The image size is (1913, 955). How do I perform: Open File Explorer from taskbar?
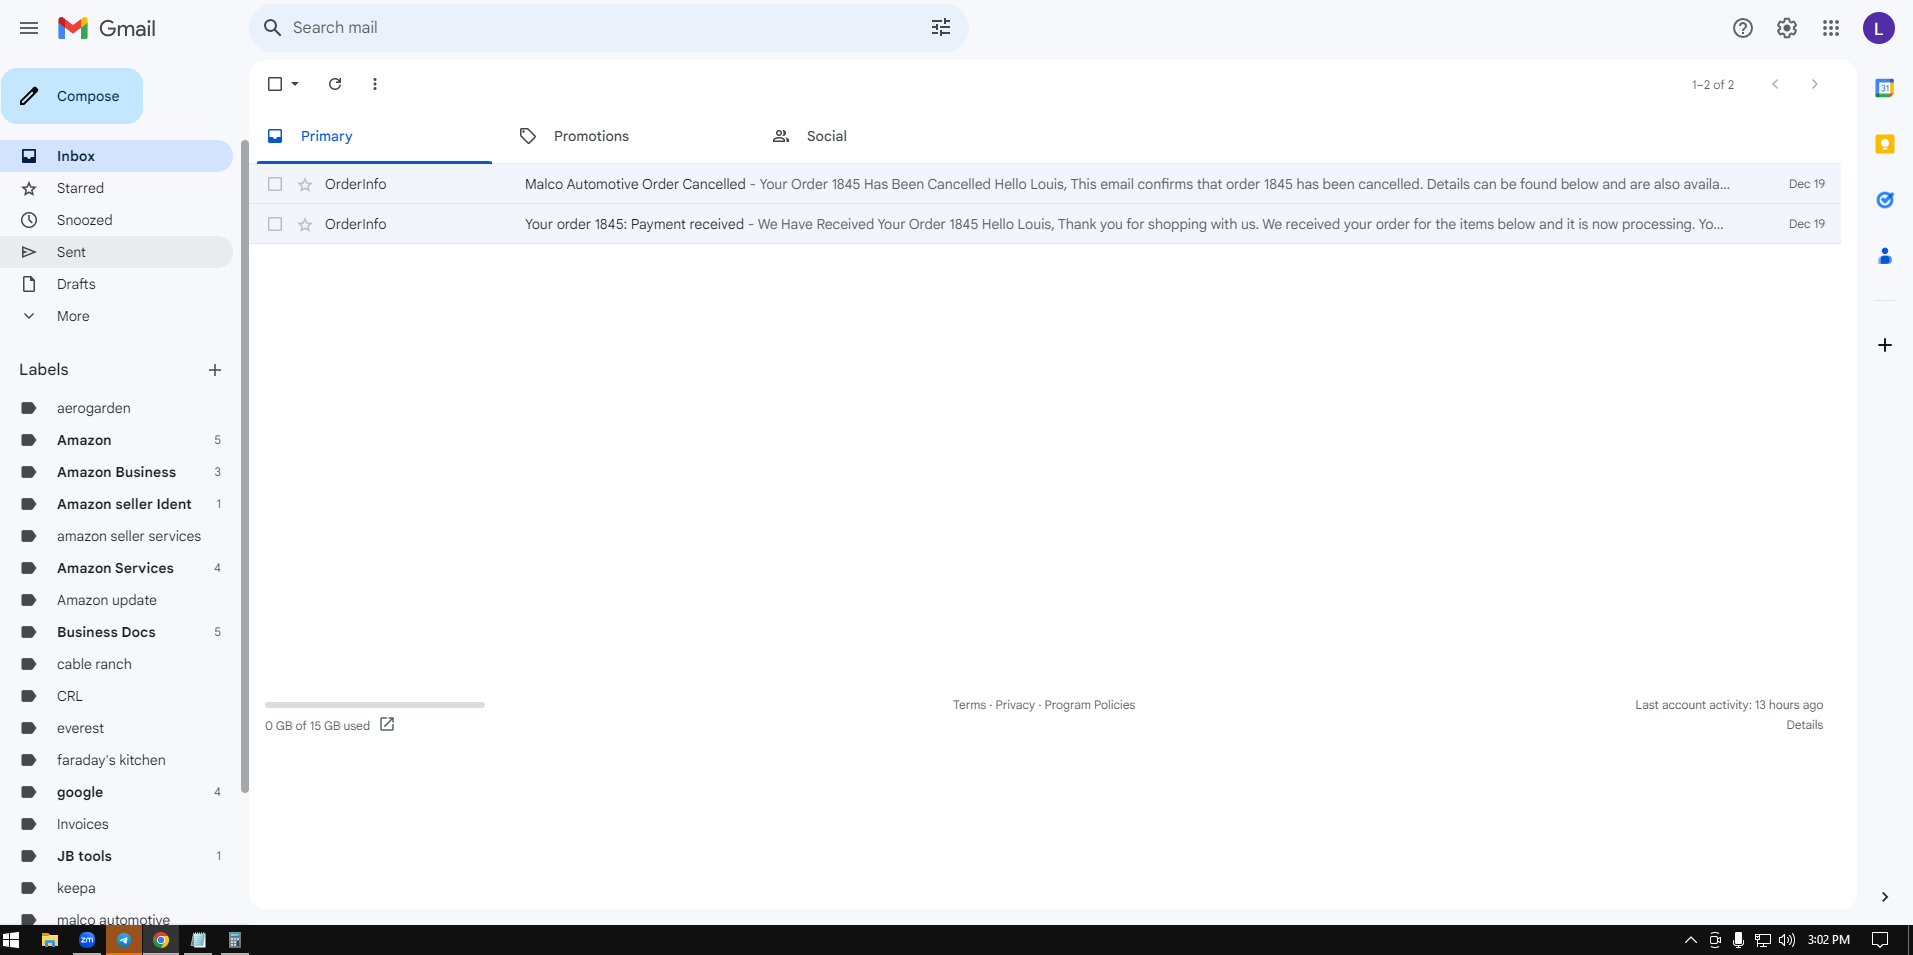[x=49, y=940]
